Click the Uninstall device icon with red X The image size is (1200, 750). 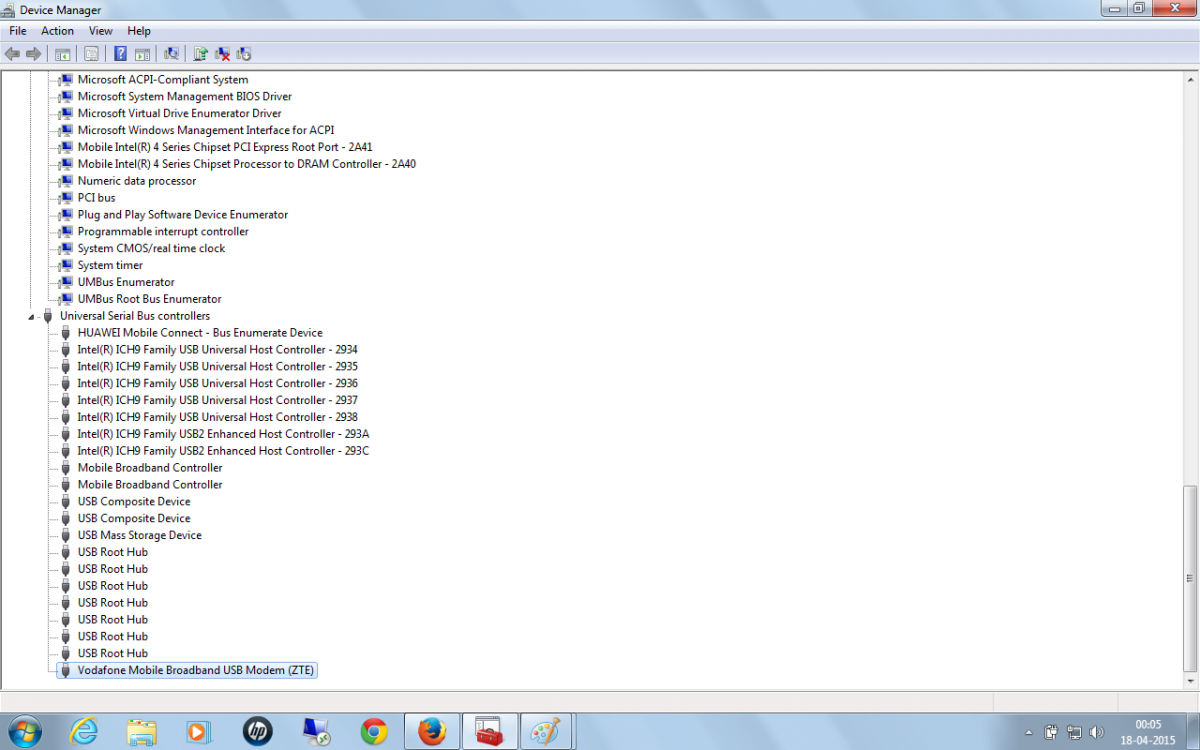[x=223, y=53]
